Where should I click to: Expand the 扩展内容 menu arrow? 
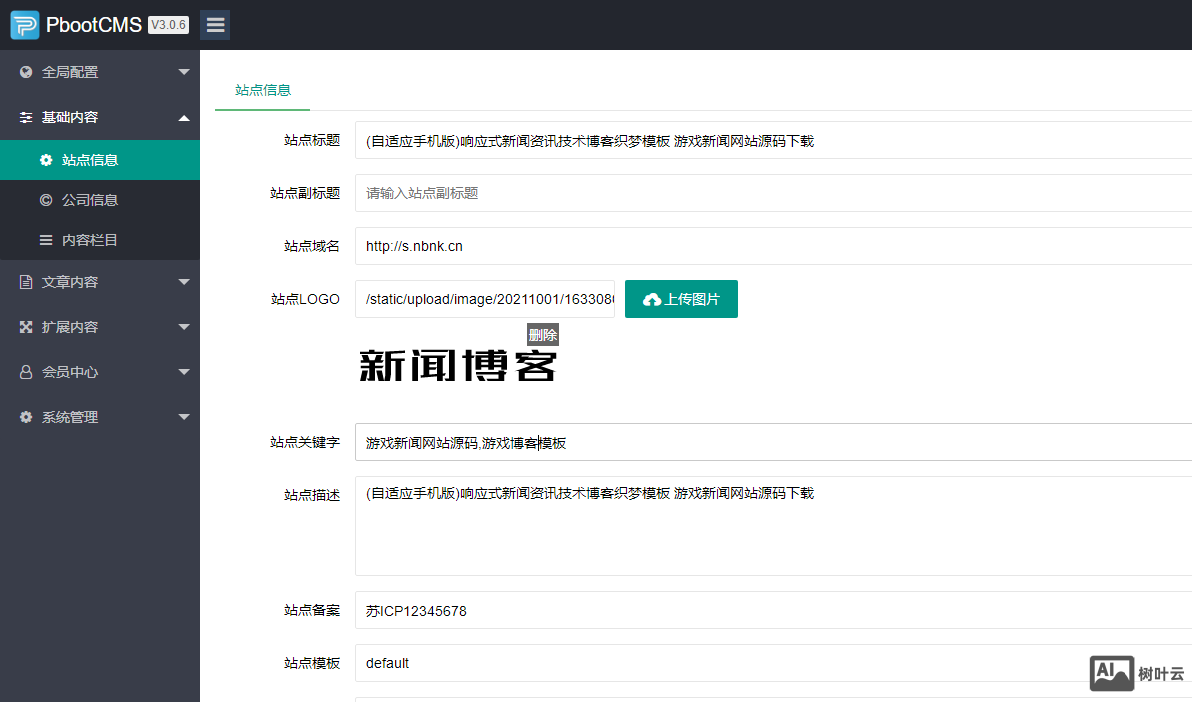184,327
